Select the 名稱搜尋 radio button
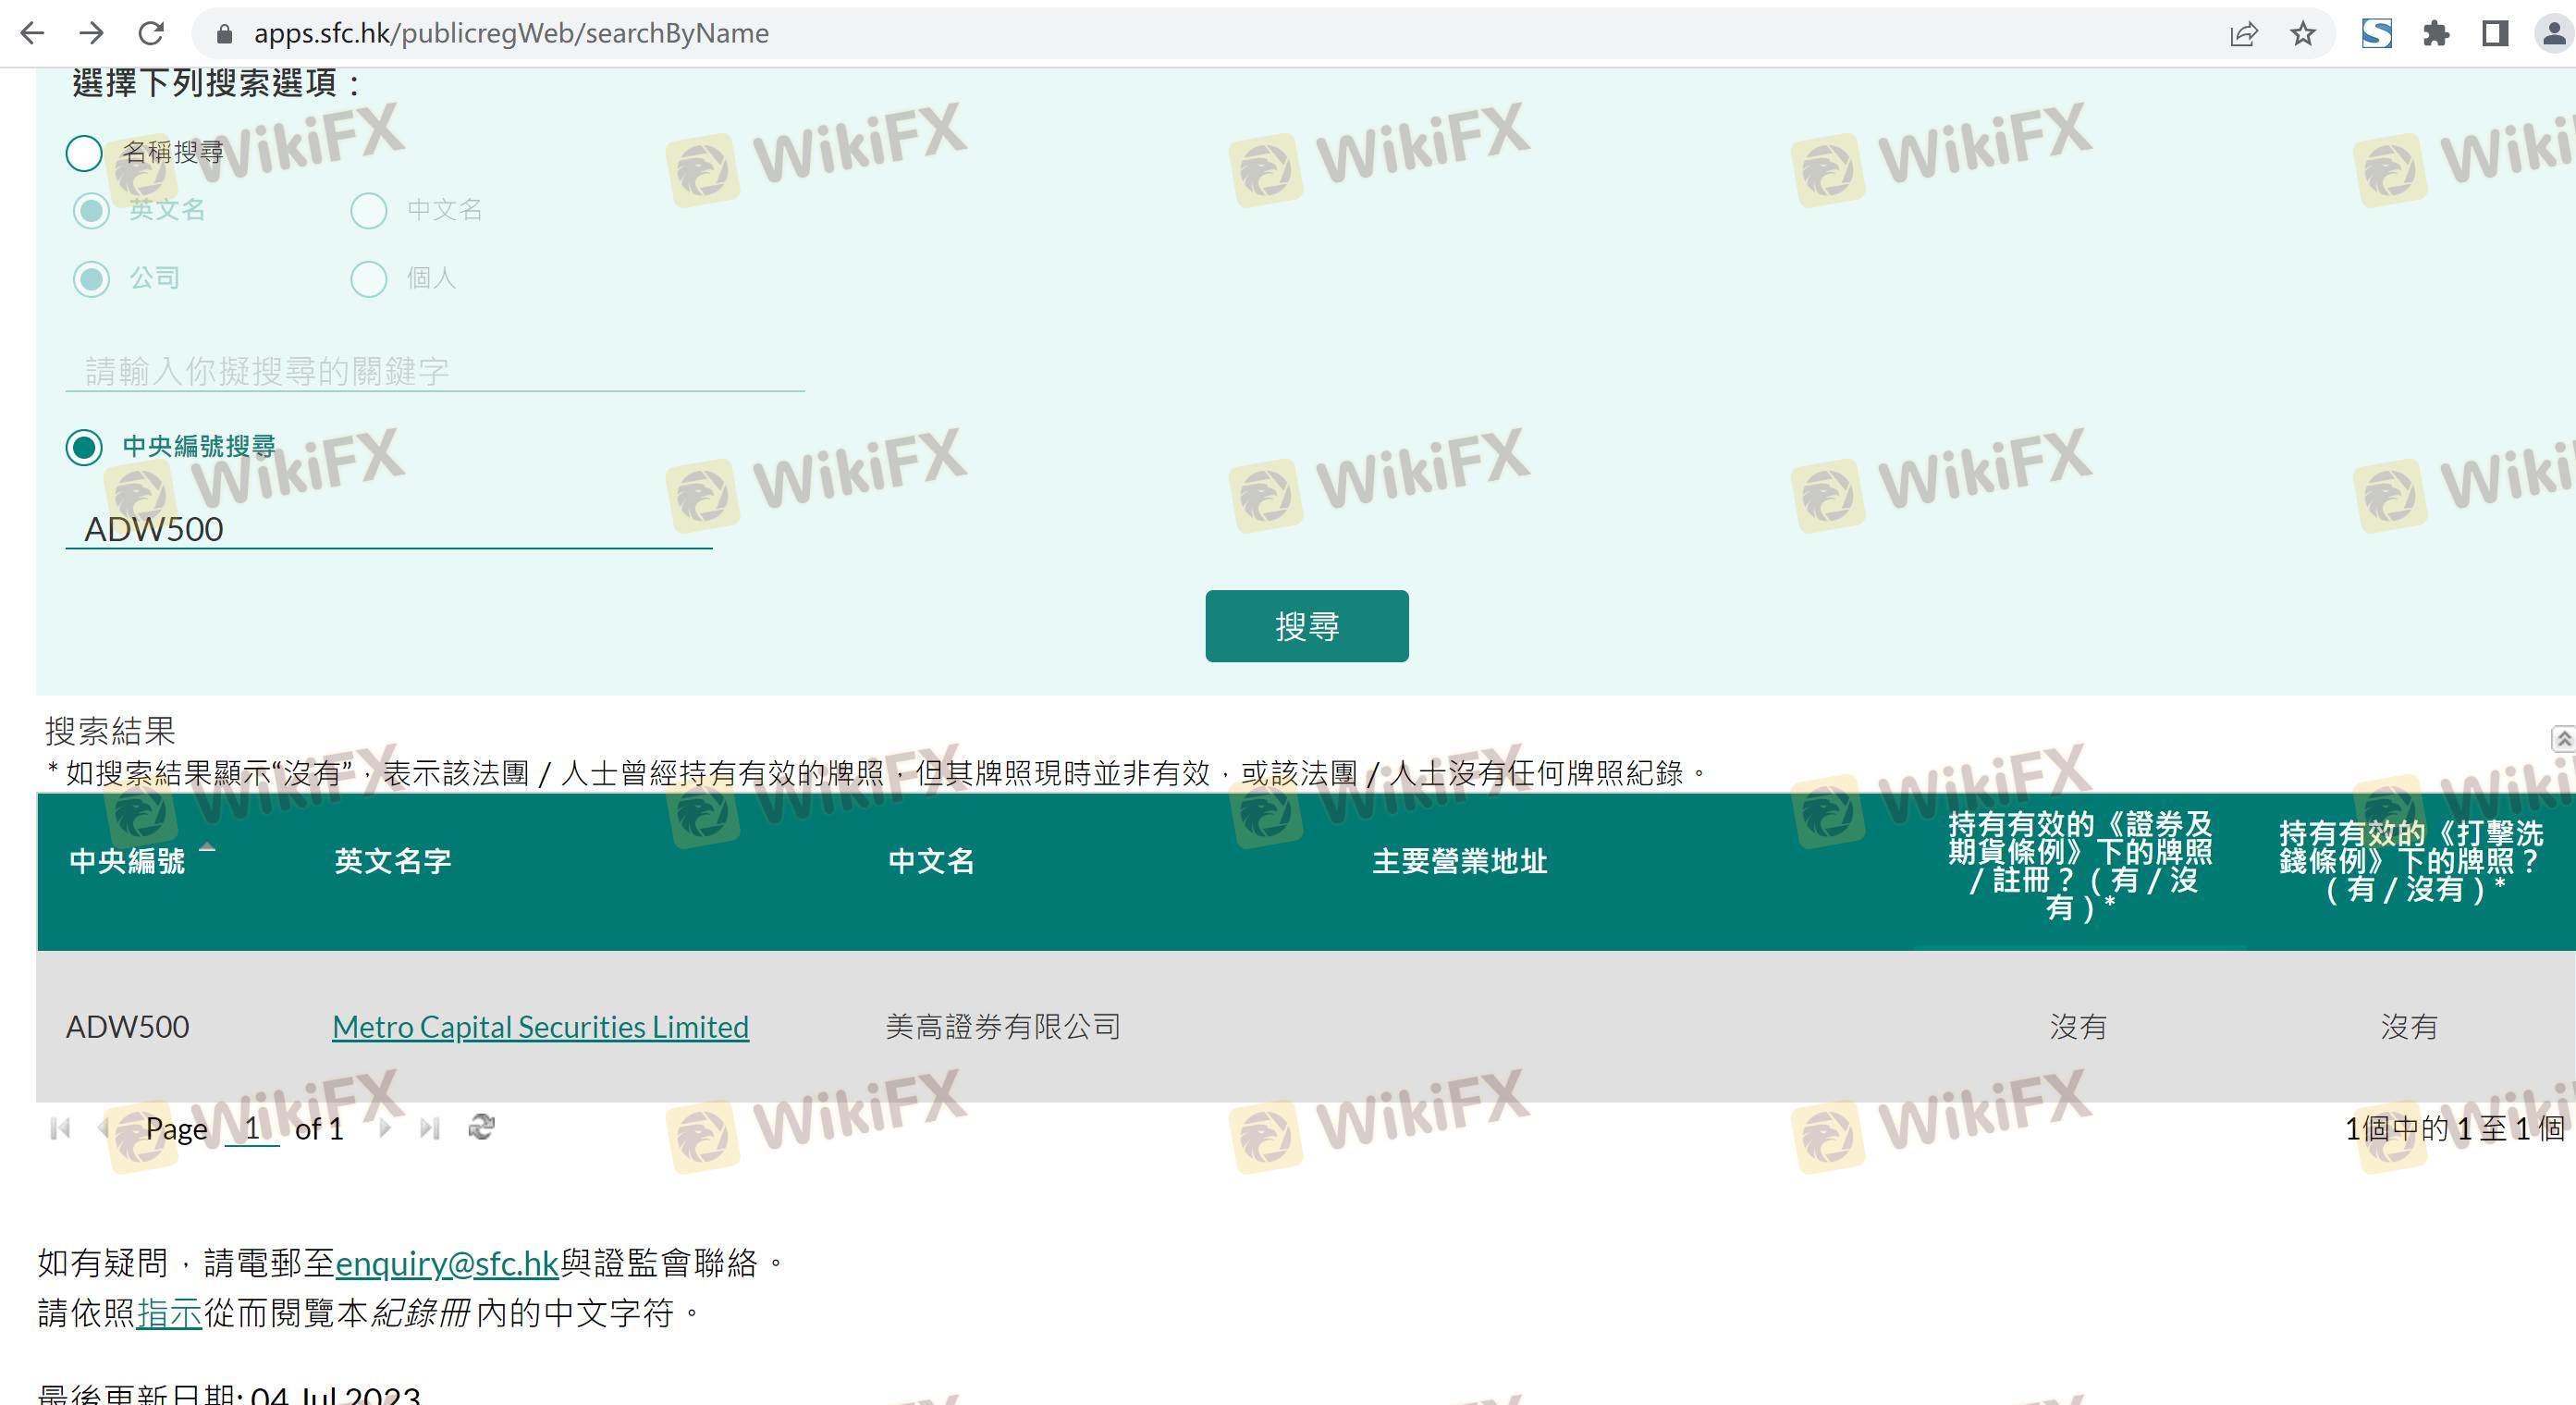This screenshot has height=1405, width=2576. (84, 153)
